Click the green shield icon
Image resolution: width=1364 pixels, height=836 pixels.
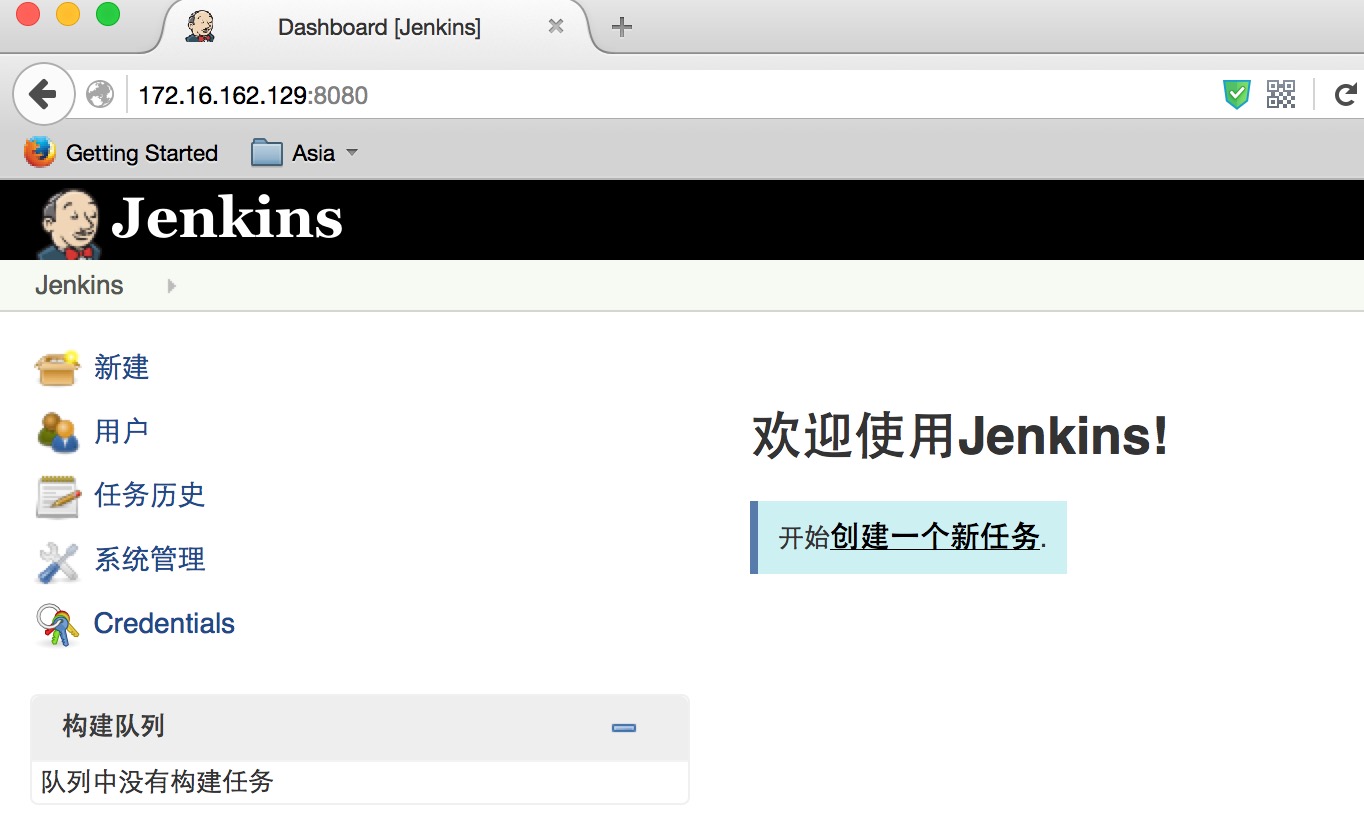pyautogui.click(x=1237, y=95)
